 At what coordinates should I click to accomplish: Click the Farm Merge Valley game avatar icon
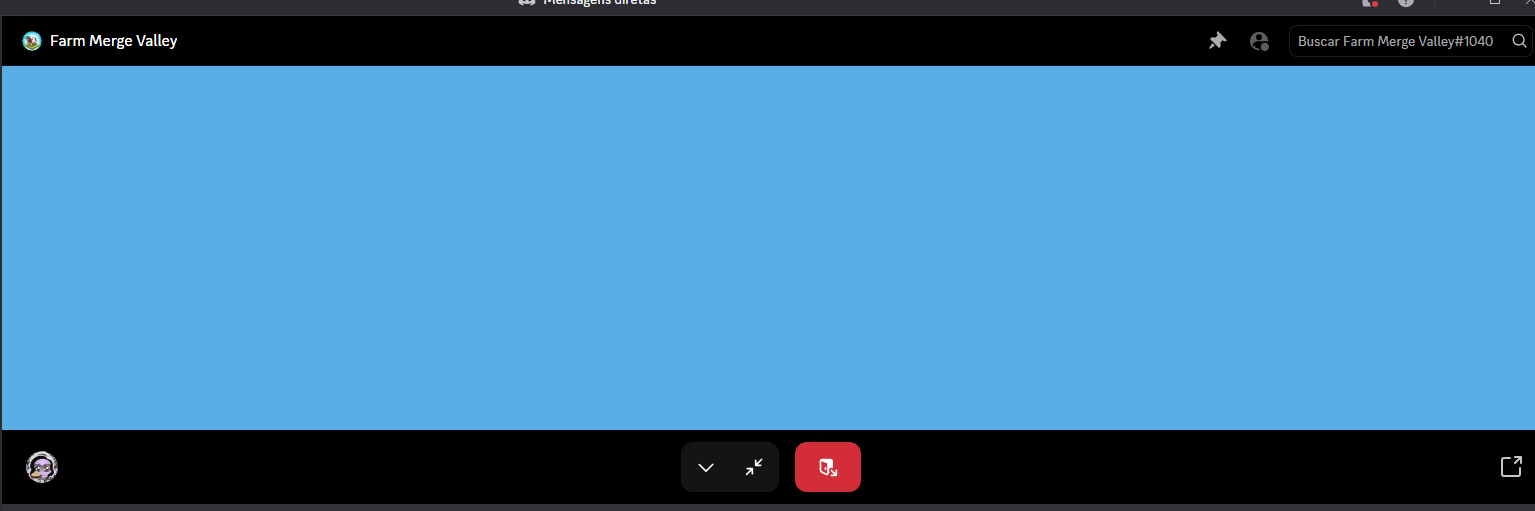pos(32,41)
